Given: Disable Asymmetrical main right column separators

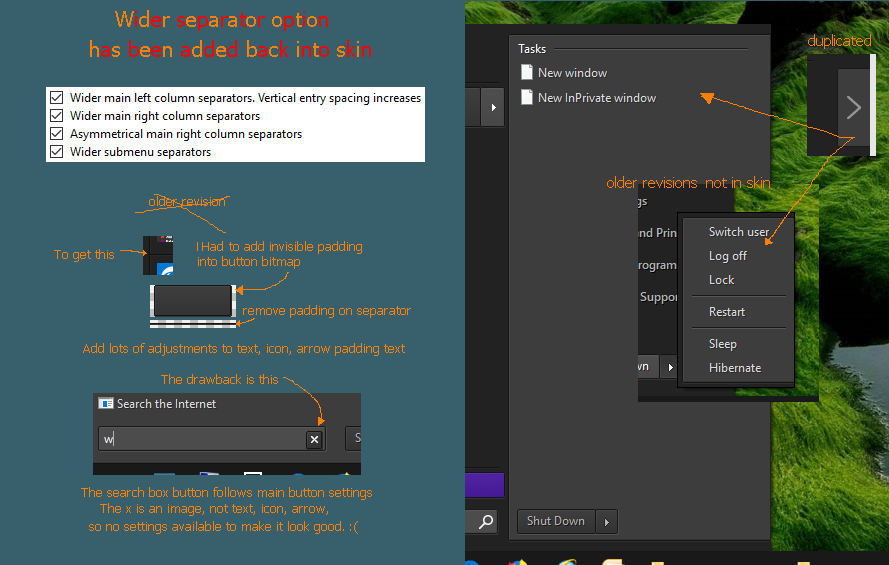Looking at the screenshot, I should click(57, 134).
